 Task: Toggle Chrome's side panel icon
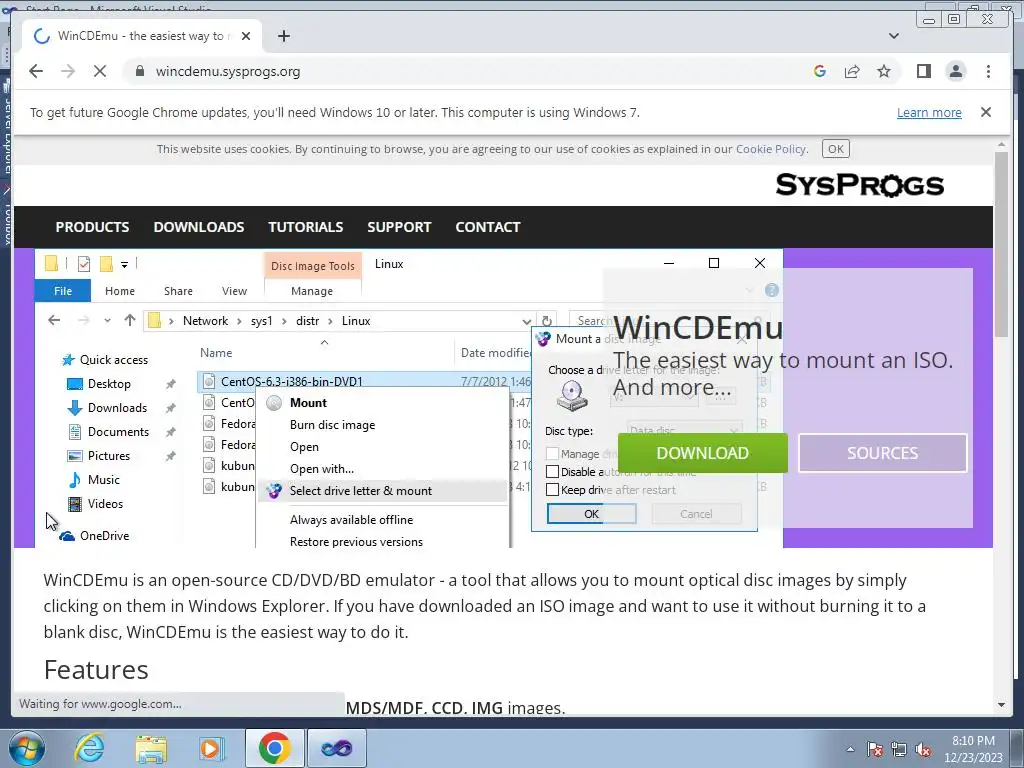[923, 71]
